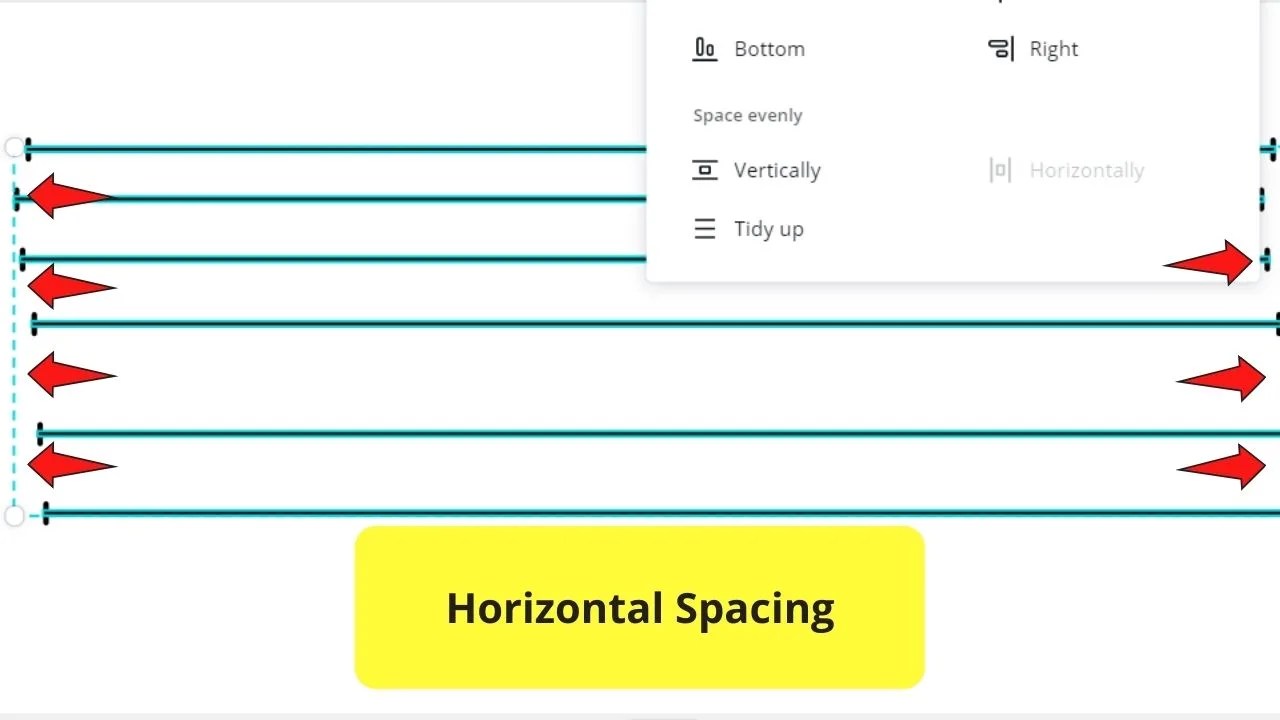Click the yellow Horizontal Spacing label
Viewport: 1280px width, 720px height.
pyautogui.click(x=640, y=607)
